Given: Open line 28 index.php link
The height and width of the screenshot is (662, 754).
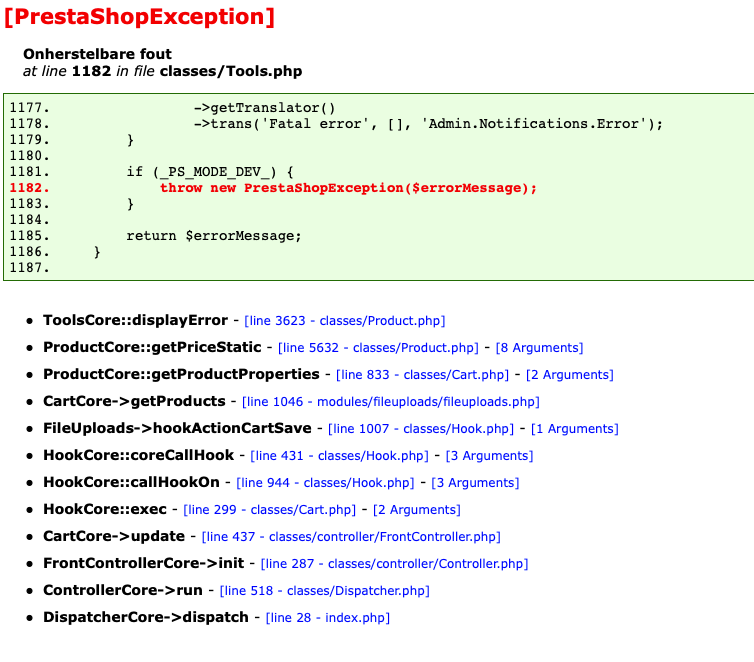Looking at the screenshot, I should click(x=328, y=617).
